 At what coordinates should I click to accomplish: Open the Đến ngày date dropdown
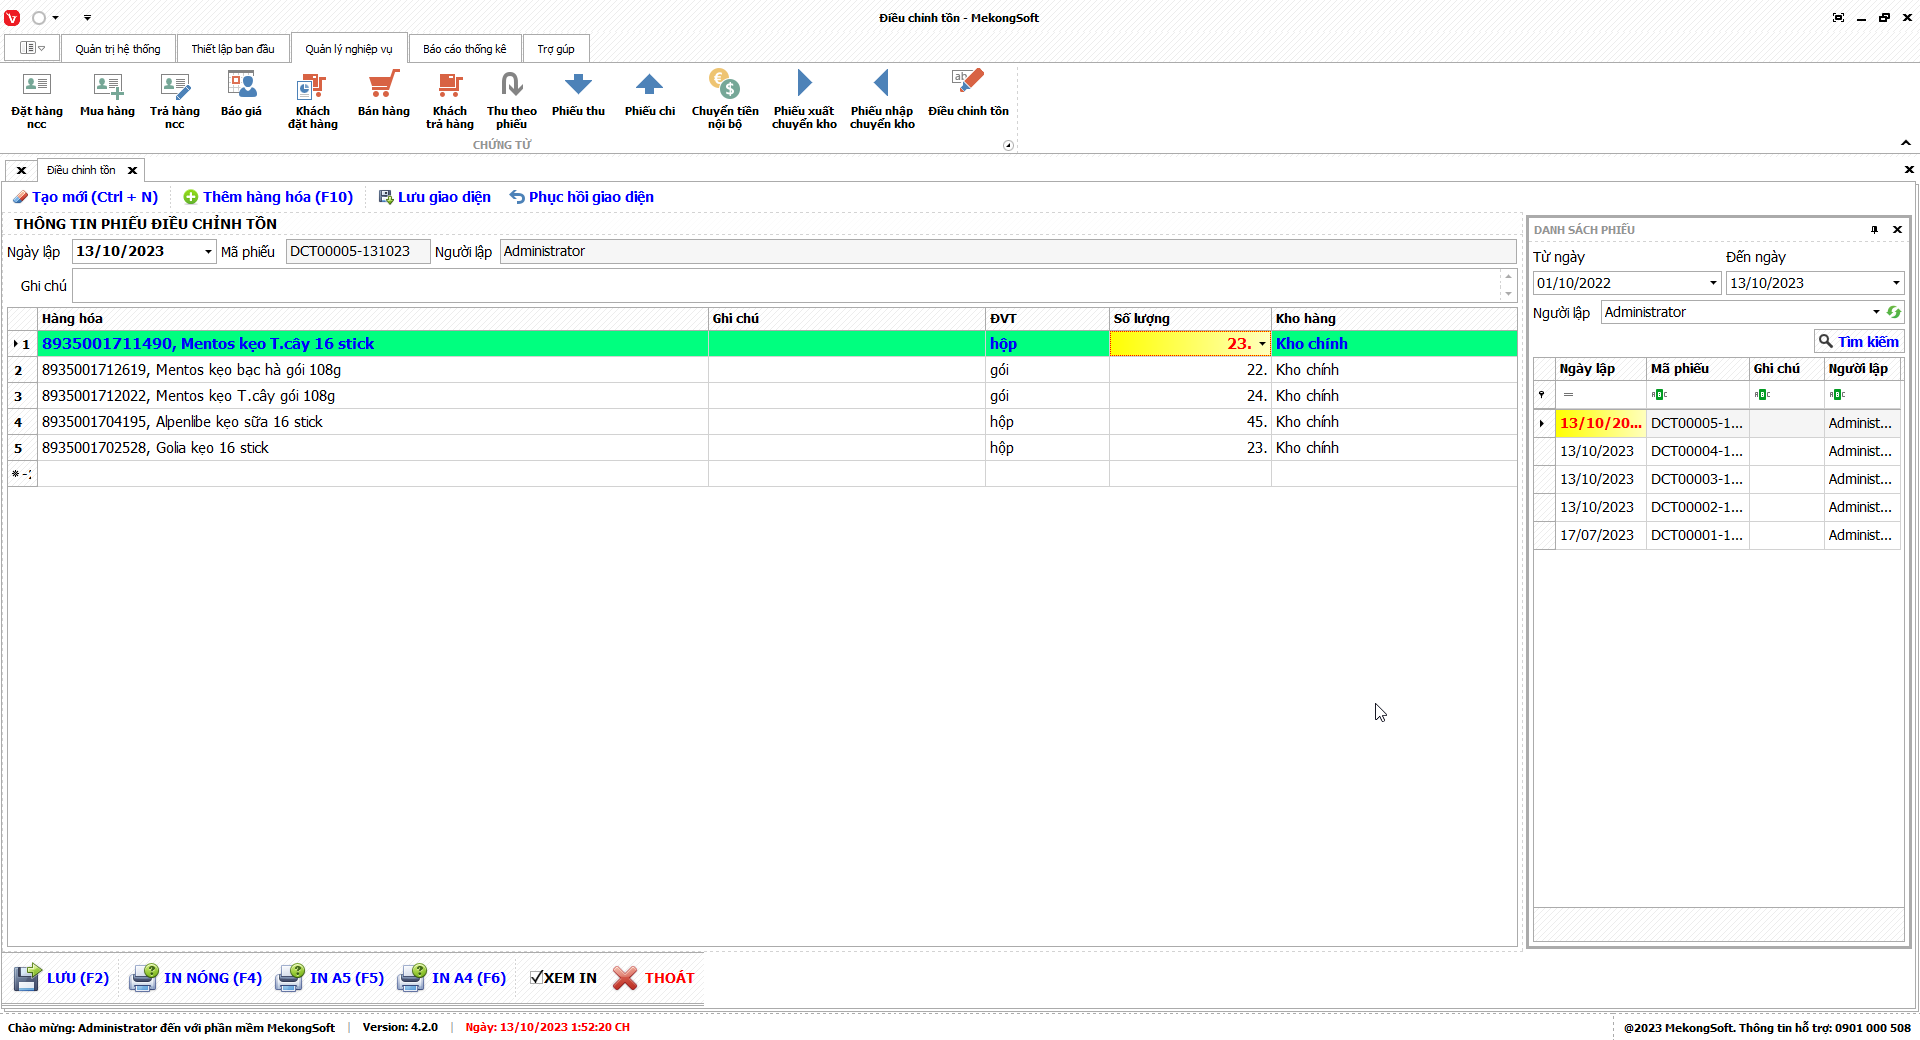(1895, 283)
